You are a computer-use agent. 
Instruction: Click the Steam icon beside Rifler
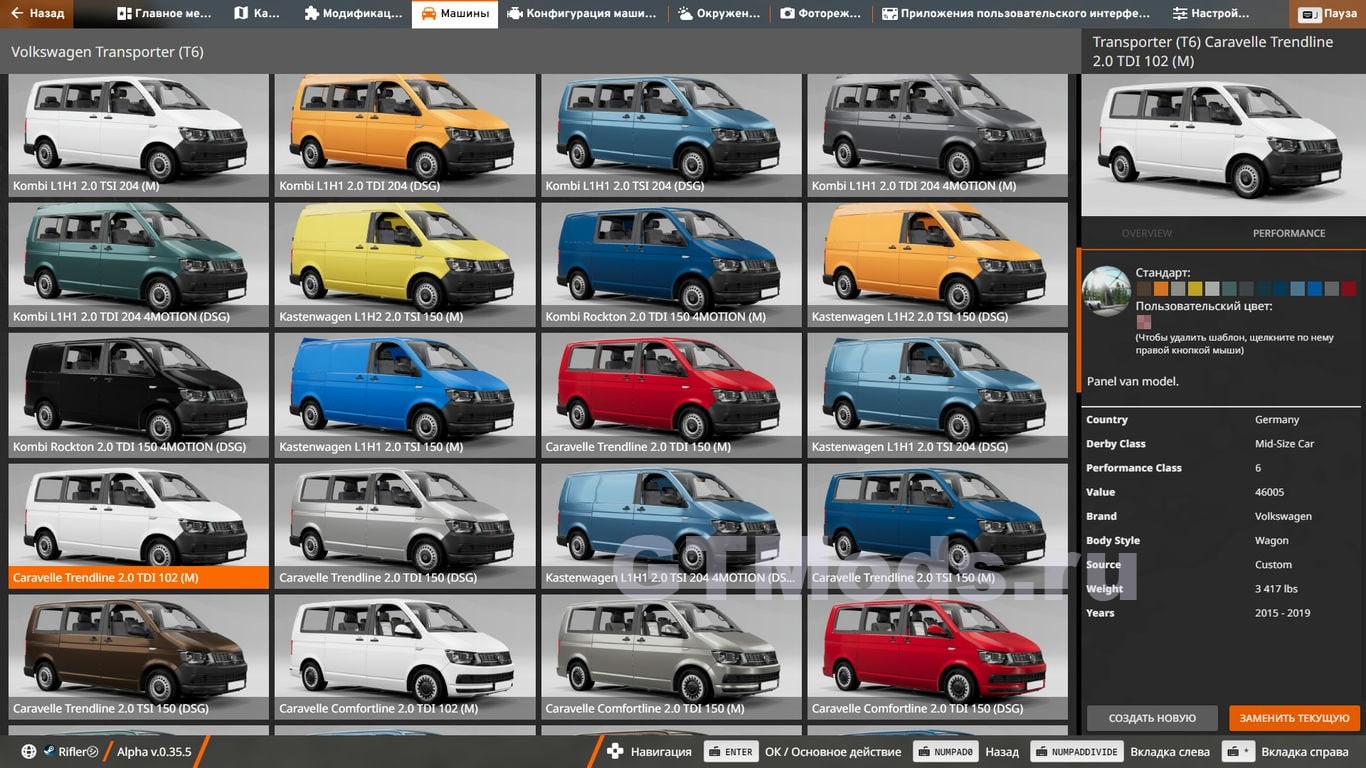coord(48,752)
